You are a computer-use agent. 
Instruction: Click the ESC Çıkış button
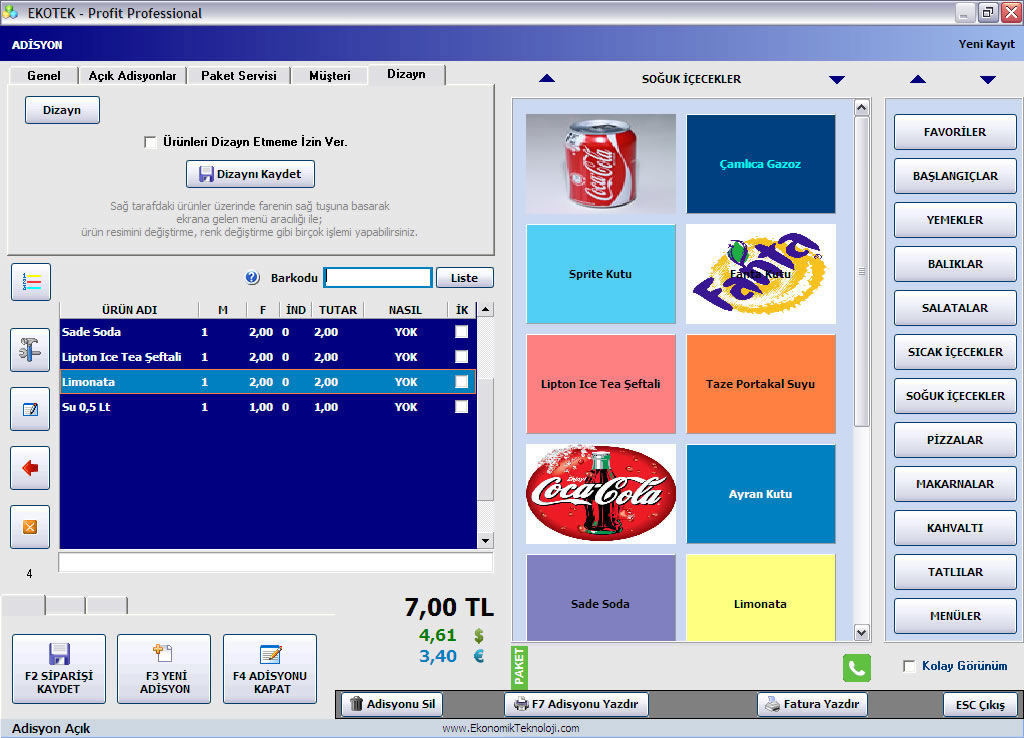tap(980, 705)
